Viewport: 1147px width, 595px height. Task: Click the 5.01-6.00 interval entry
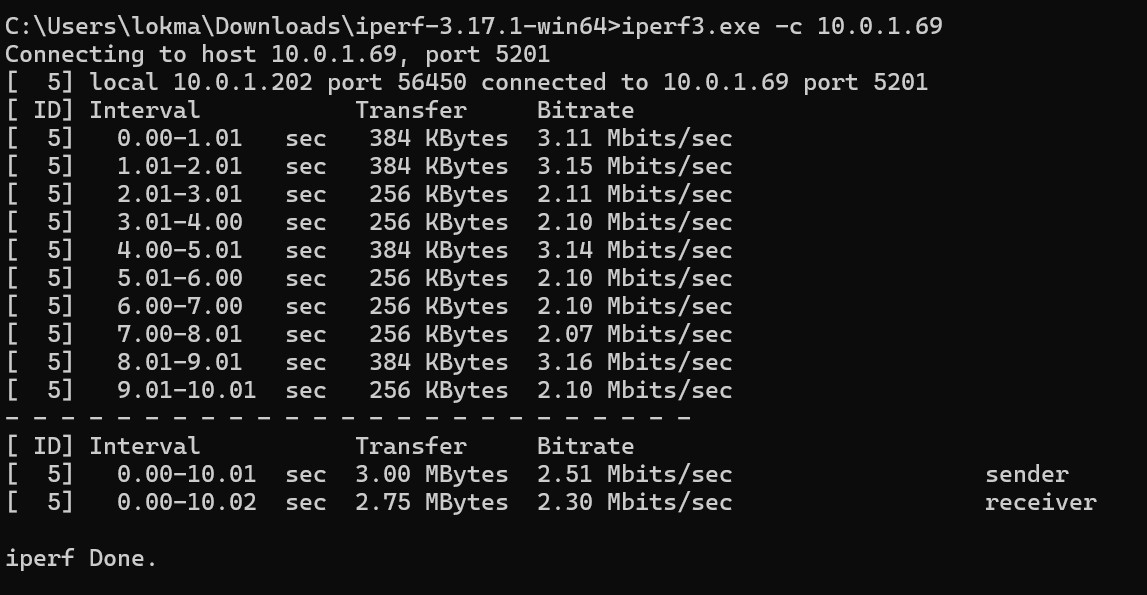(x=179, y=278)
